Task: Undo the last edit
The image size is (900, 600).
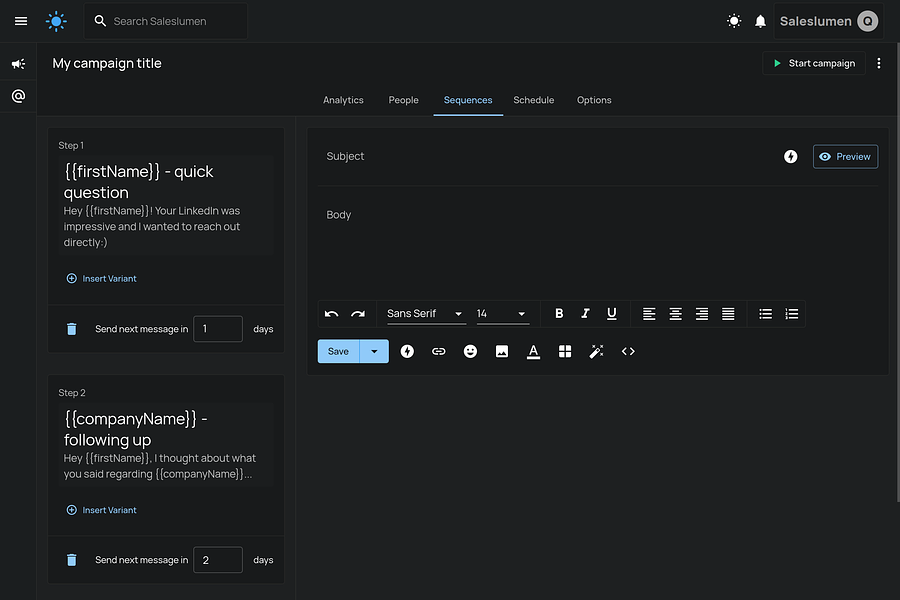Action: pyautogui.click(x=331, y=313)
